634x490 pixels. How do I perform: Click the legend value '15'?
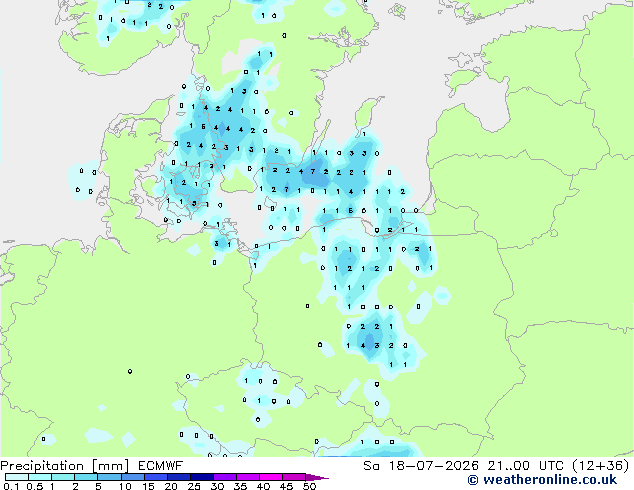coord(148,486)
